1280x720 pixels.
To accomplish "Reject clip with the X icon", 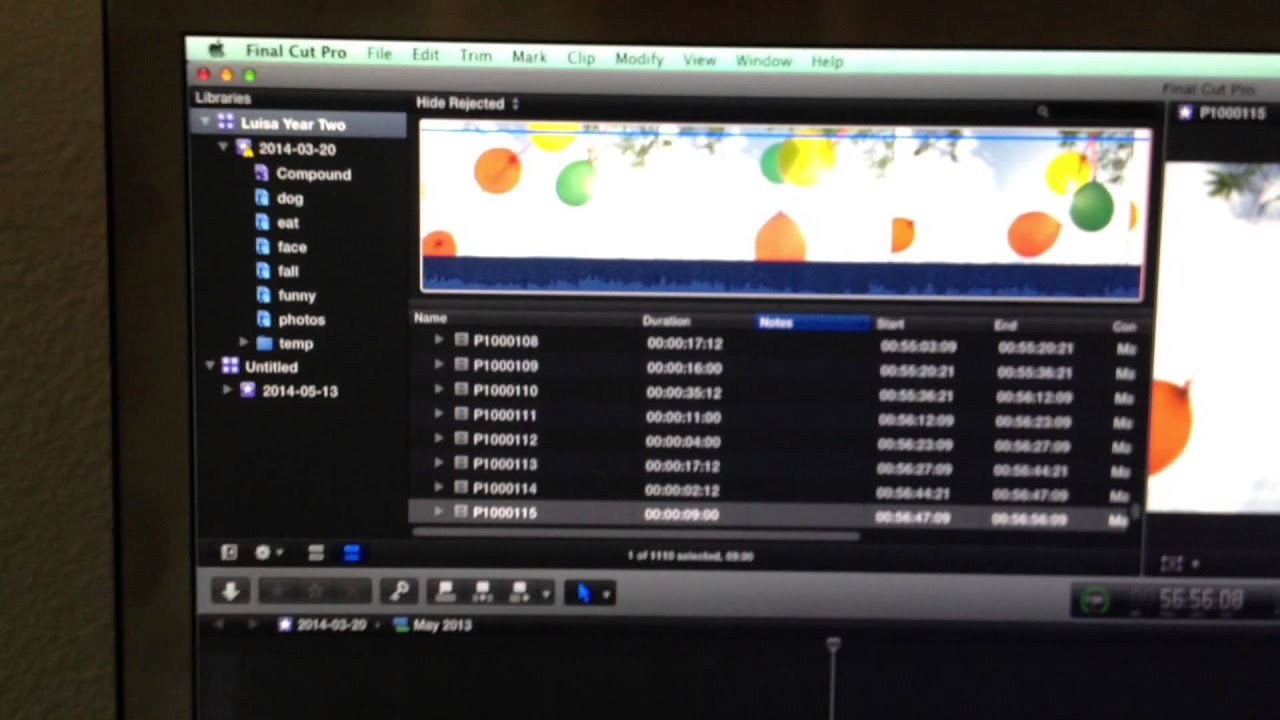I will click(x=351, y=592).
